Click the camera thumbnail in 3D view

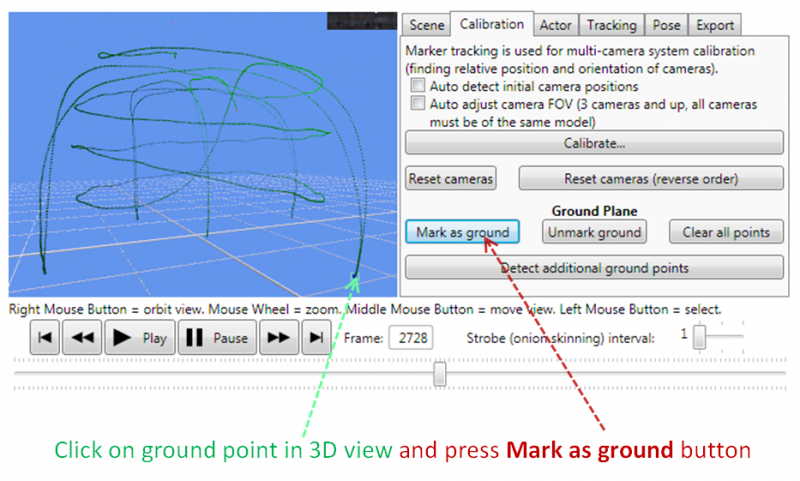tap(362, 20)
